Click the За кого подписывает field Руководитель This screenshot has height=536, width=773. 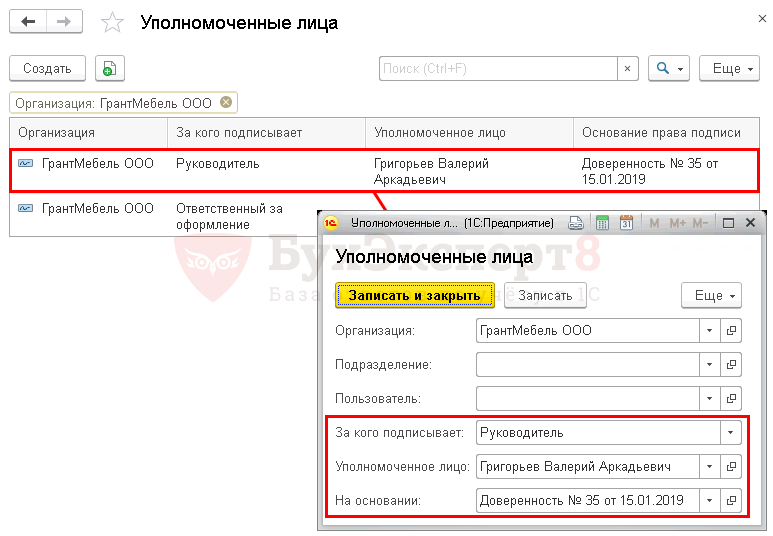[x=598, y=432]
